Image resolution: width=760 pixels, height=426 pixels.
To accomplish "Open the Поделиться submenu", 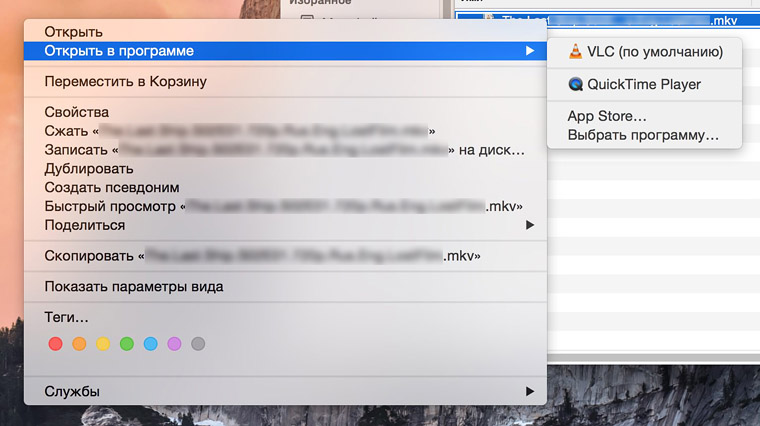I will 285,225.
